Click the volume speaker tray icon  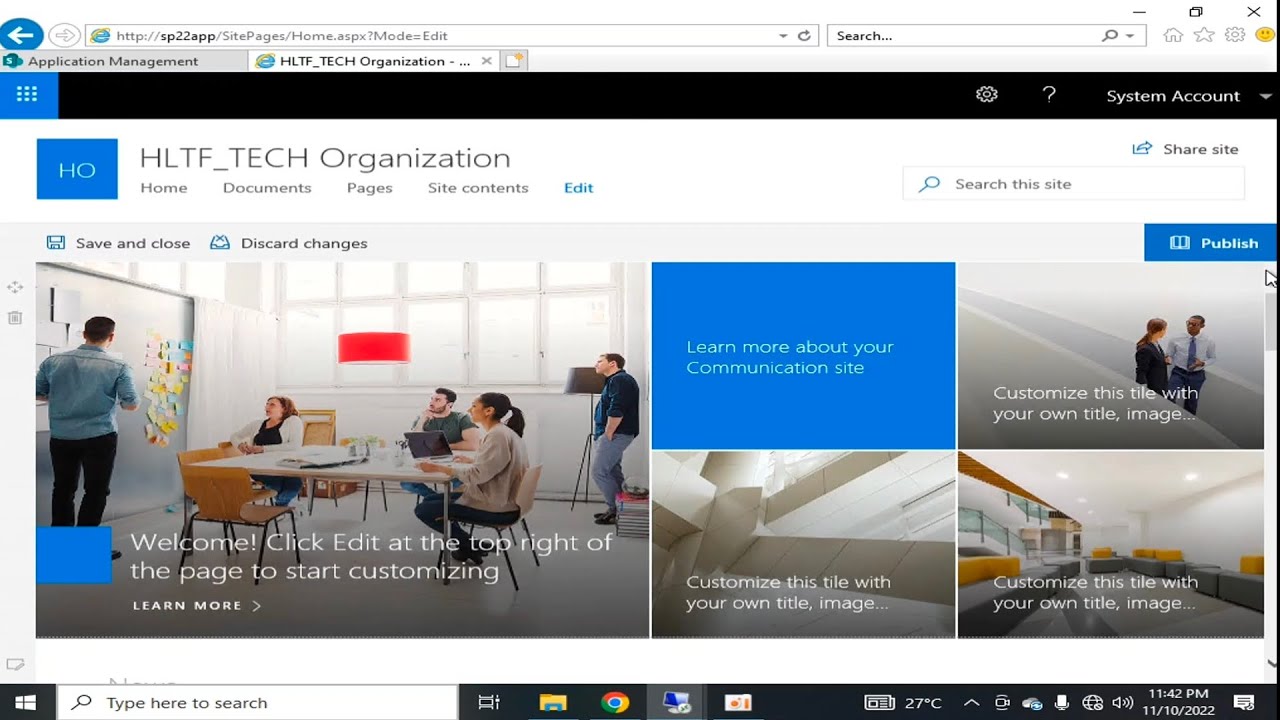(x=1122, y=703)
